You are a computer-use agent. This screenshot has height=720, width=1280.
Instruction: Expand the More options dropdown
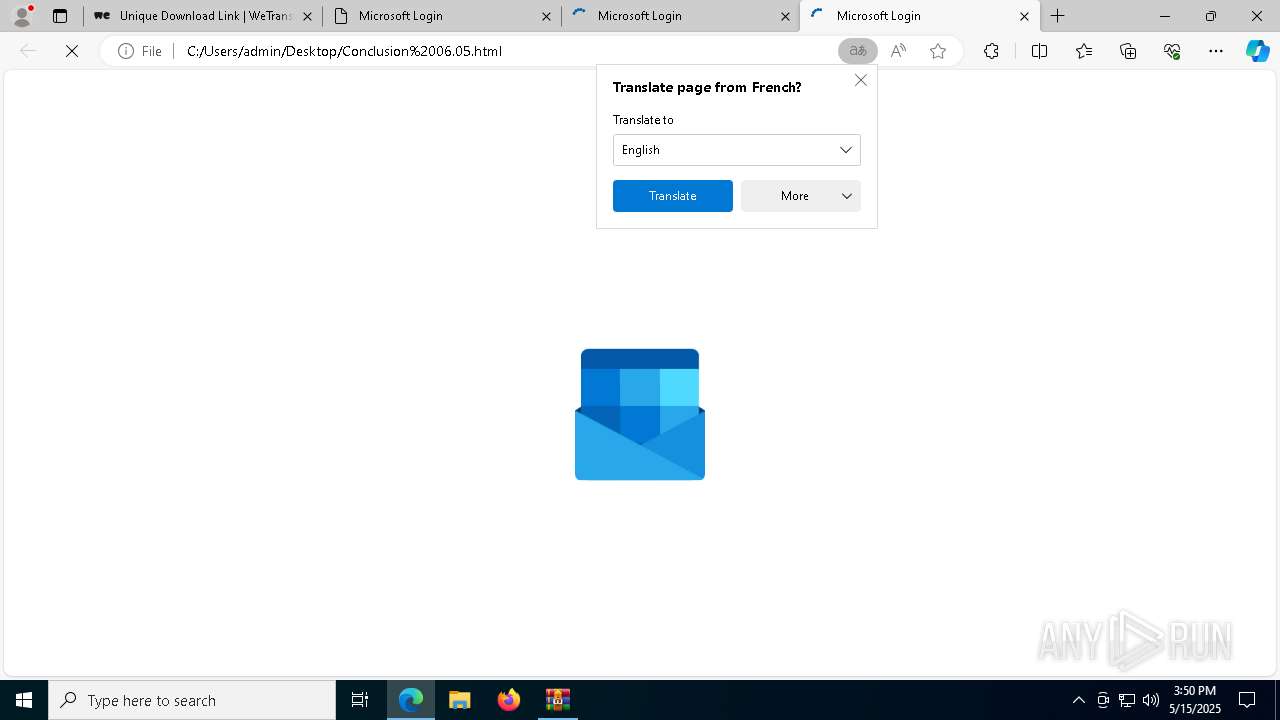[x=801, y=196]
